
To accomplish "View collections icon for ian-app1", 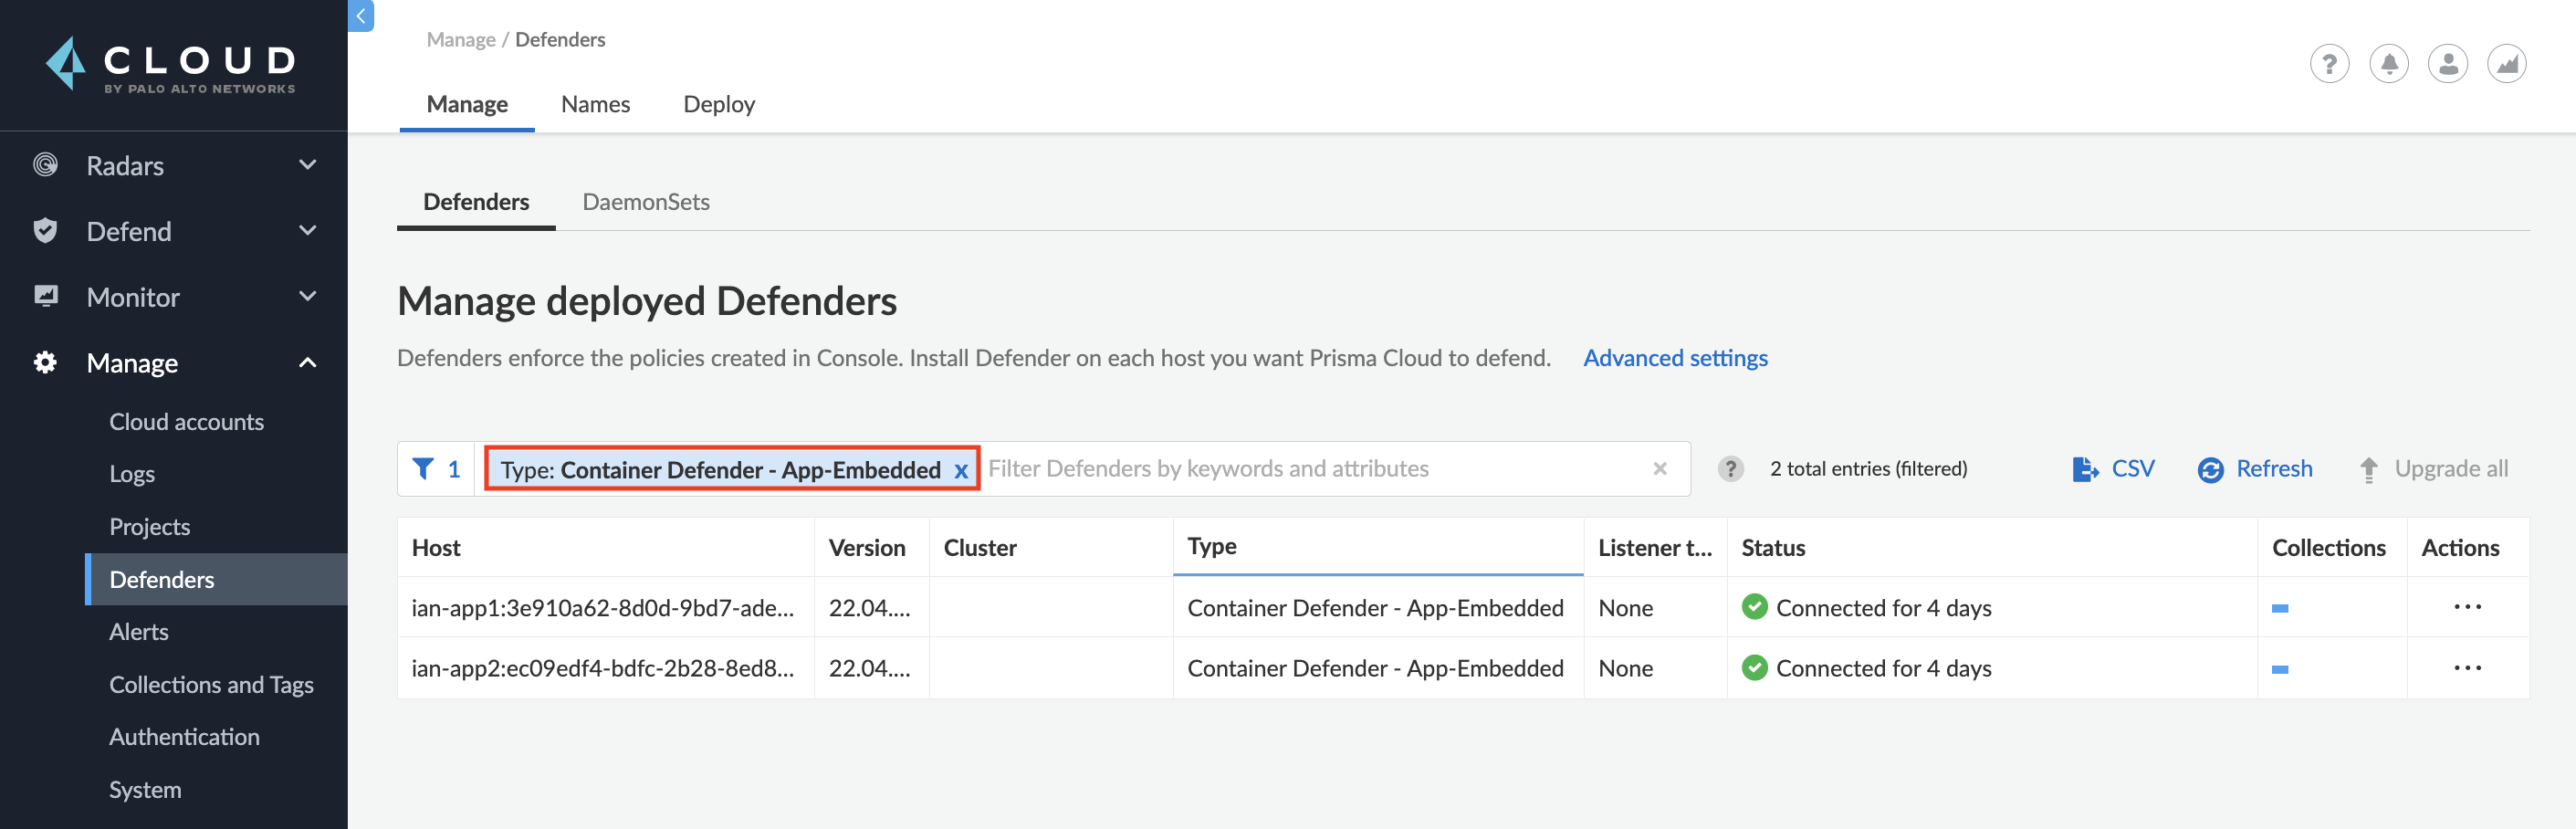I will coord(2279,608).
